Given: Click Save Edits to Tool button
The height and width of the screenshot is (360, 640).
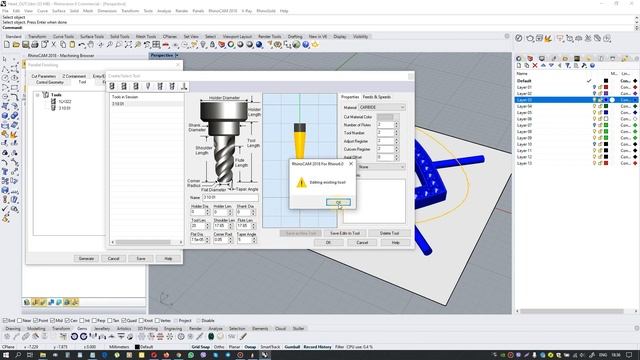Looking at the screenshot, I should pos(345,233).
